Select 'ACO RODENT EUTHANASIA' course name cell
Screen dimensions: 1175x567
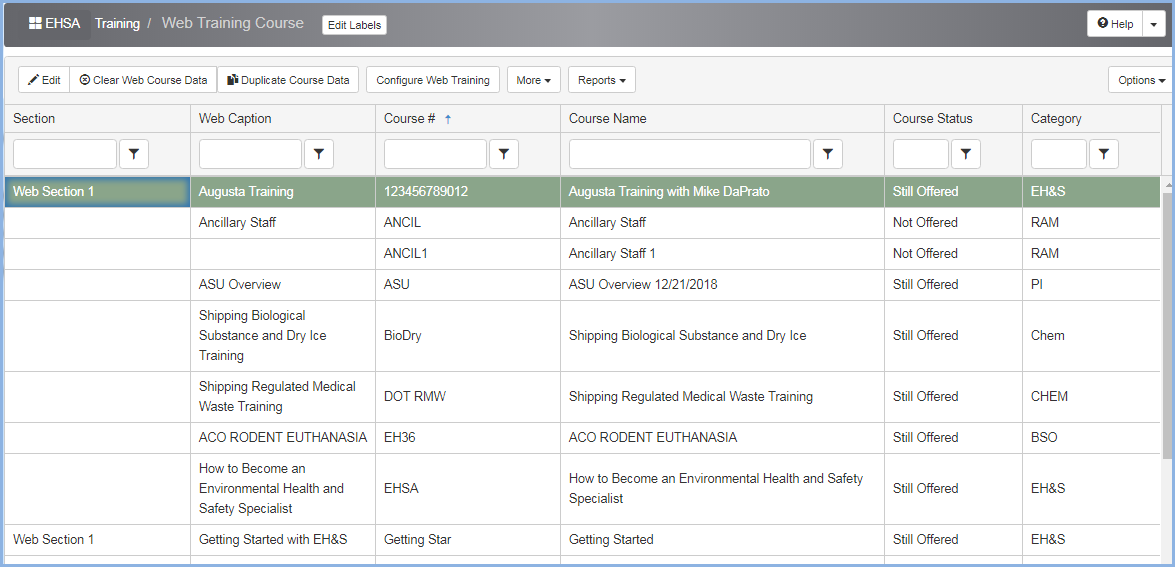point(722,437)
